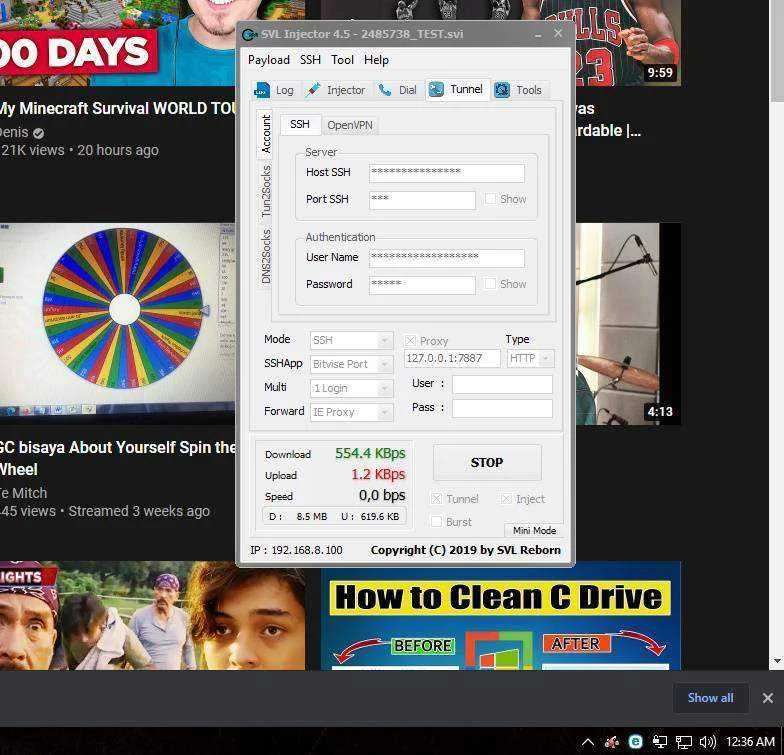Expand the SSHApp Bitvise Port dropdown
The width and height of the screenshot is (784, 755).
pos(352,364)
